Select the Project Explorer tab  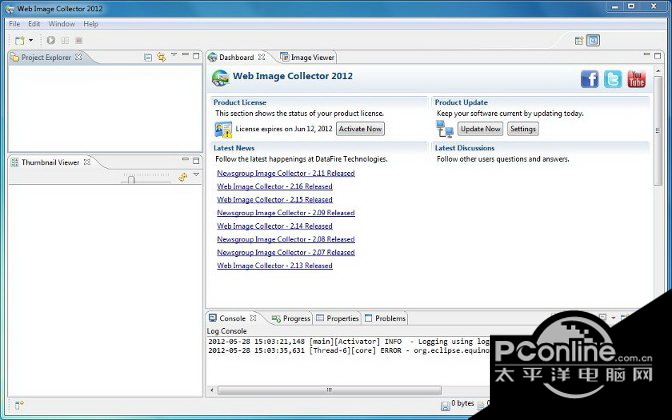46,57
